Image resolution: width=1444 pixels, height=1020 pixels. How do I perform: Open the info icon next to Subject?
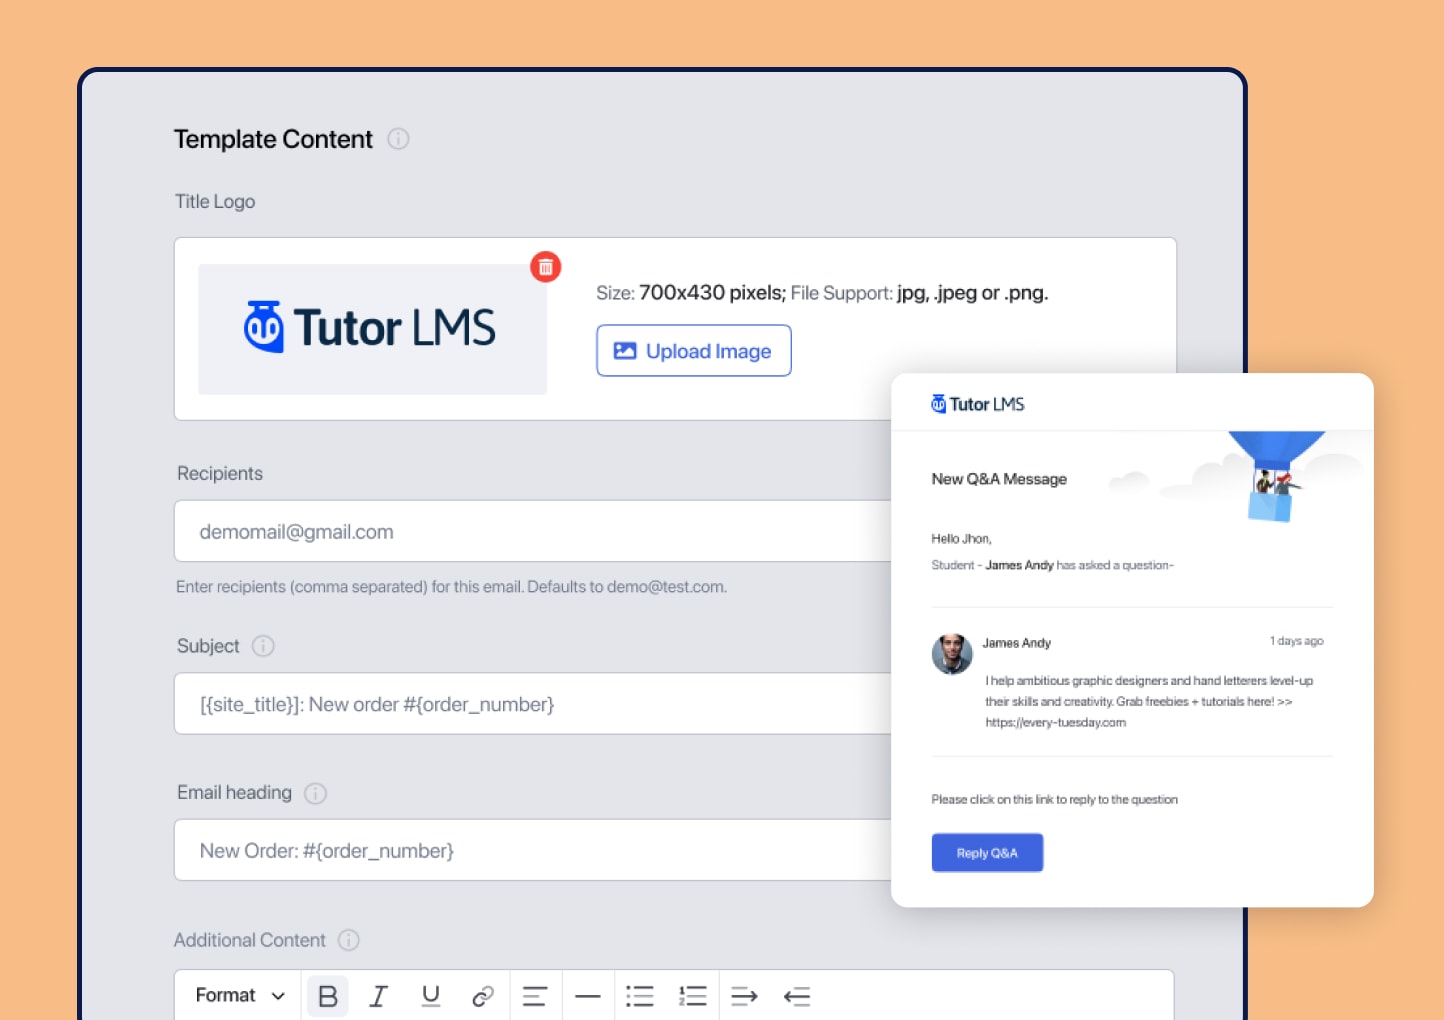[x=263, y=646]
